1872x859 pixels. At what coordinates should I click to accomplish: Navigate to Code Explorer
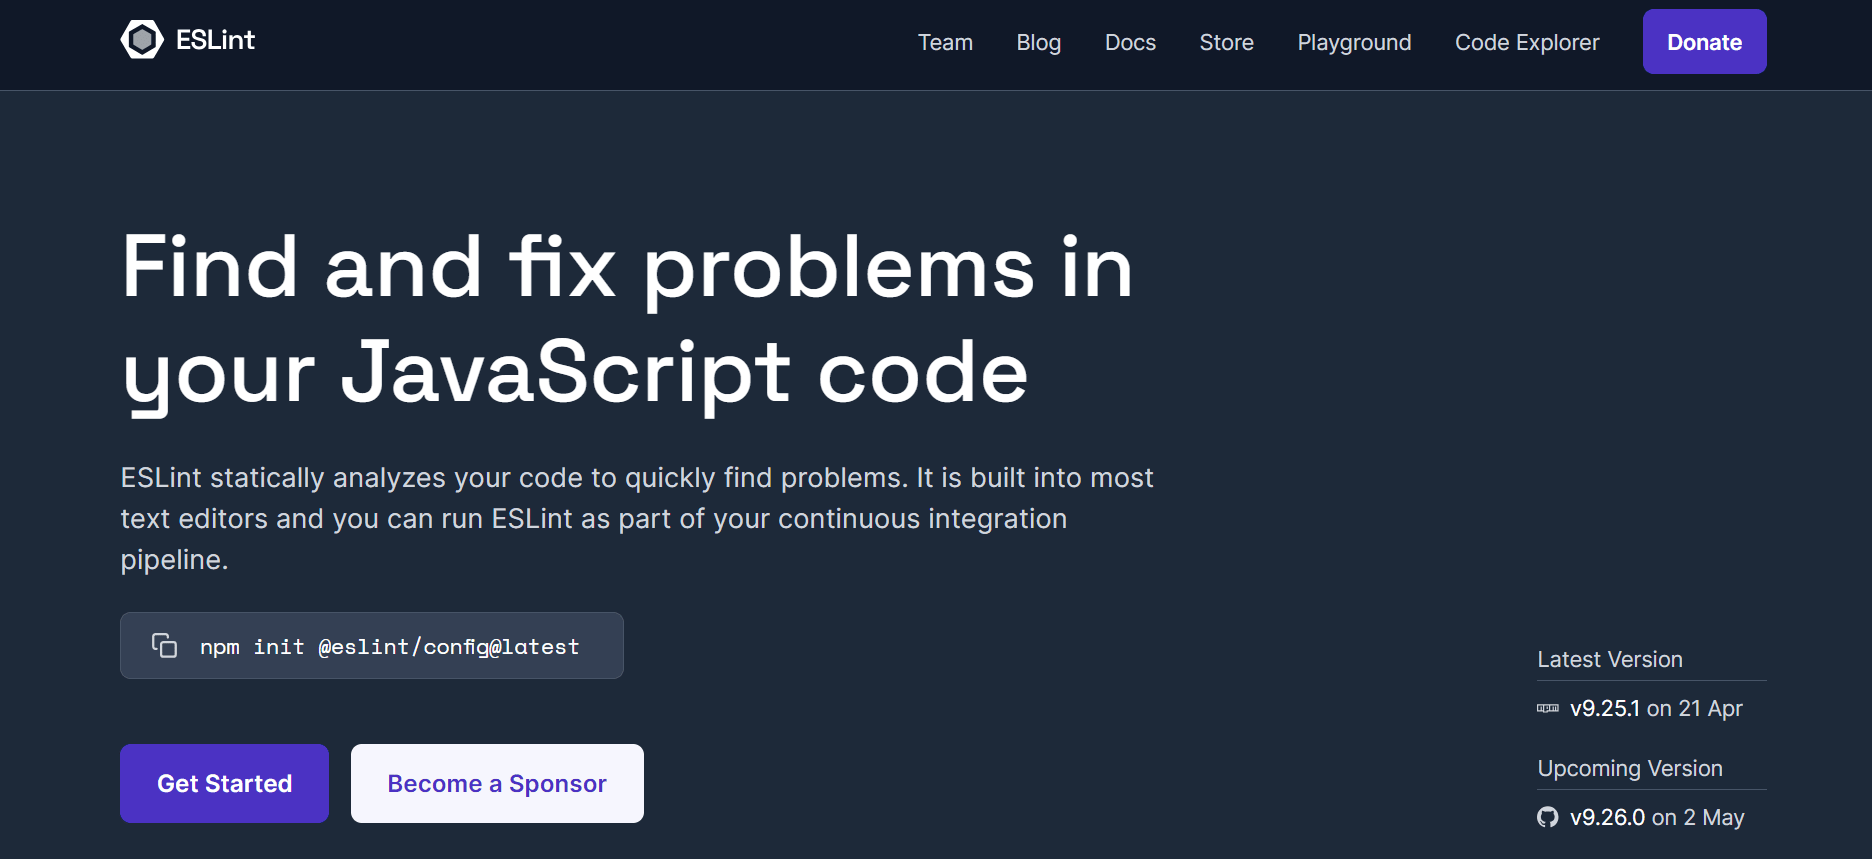tap(1526, 43)
